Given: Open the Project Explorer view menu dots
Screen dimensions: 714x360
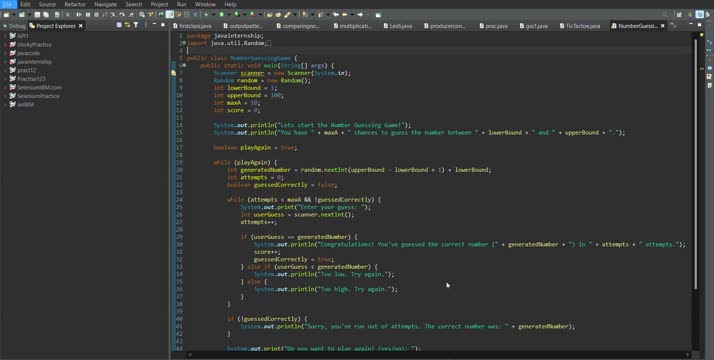Looking at the screenshot, I should point(146,25).
